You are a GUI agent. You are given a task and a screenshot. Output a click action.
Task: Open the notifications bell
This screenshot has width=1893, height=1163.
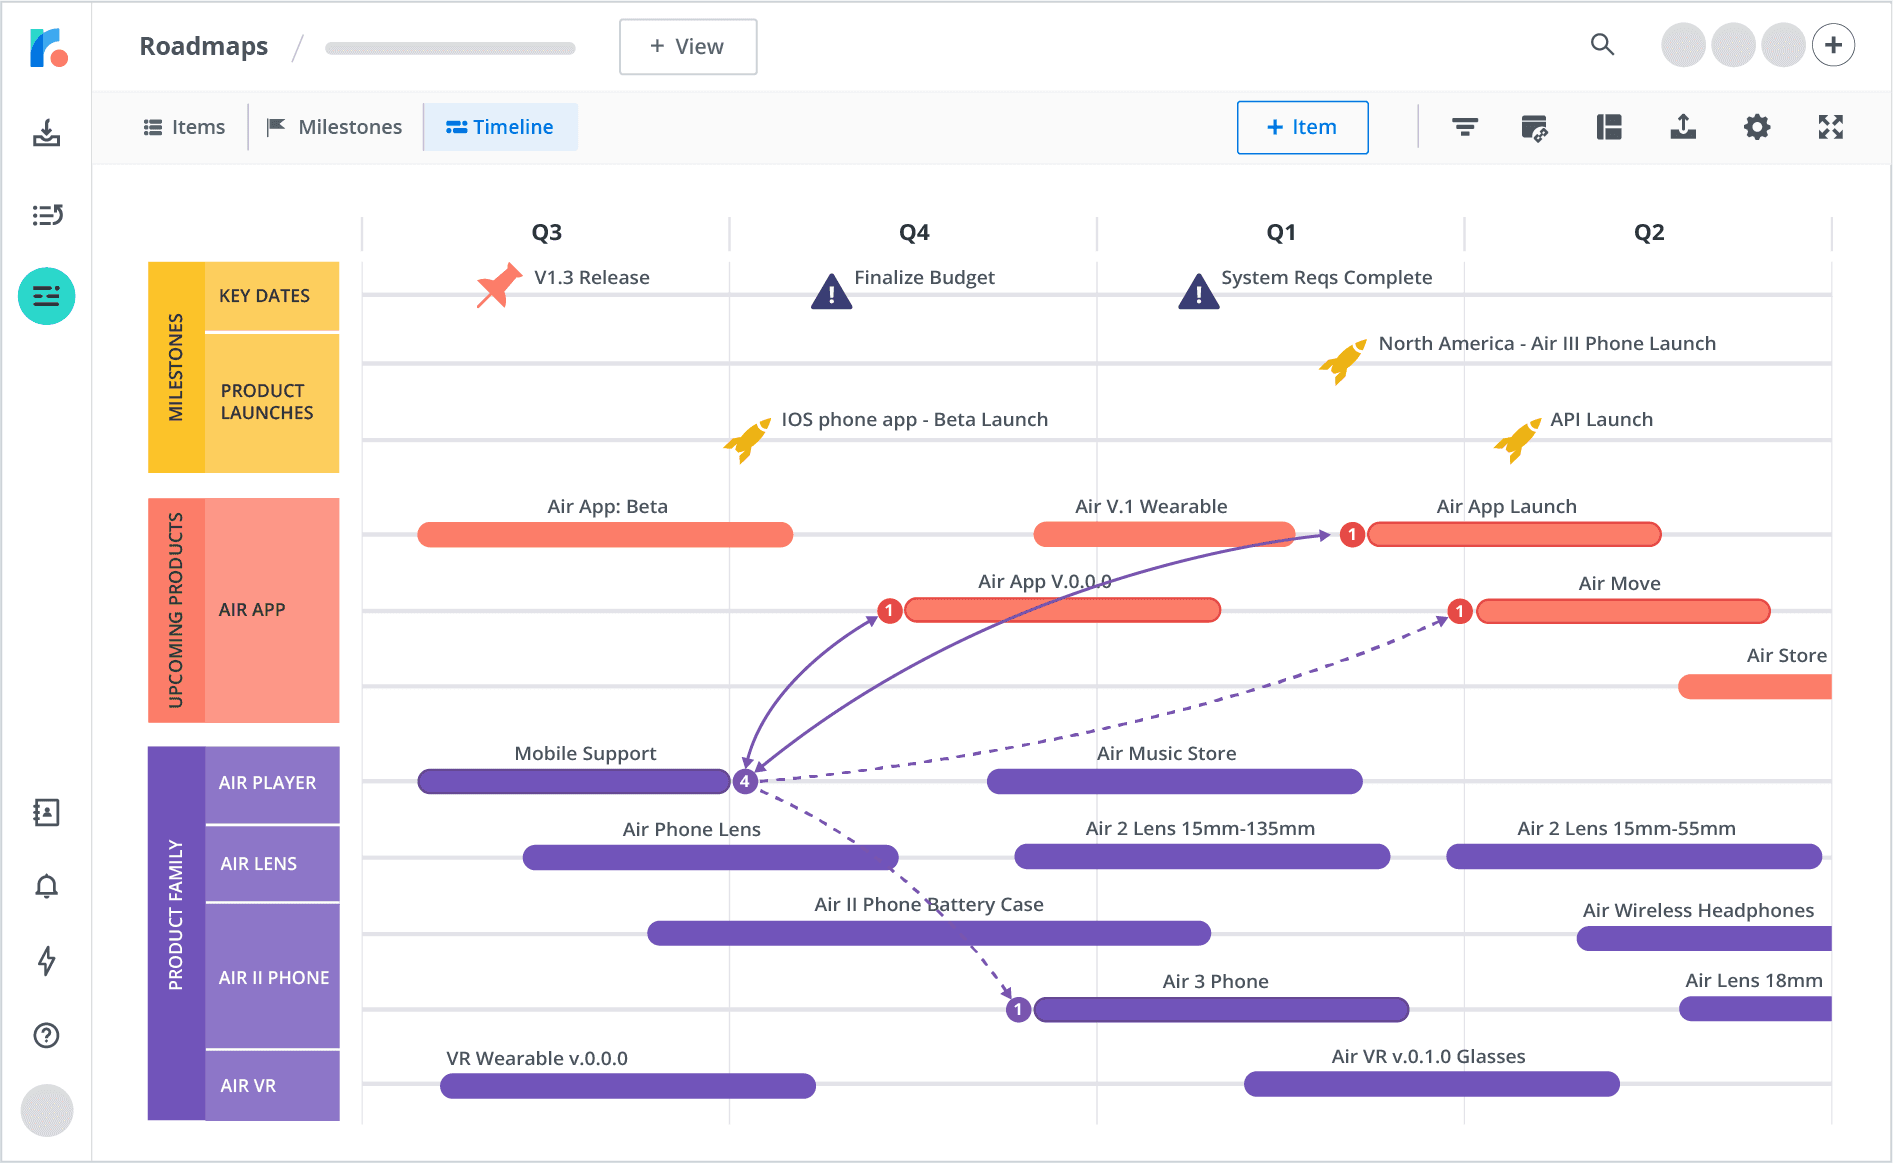[x=46, y=886]
